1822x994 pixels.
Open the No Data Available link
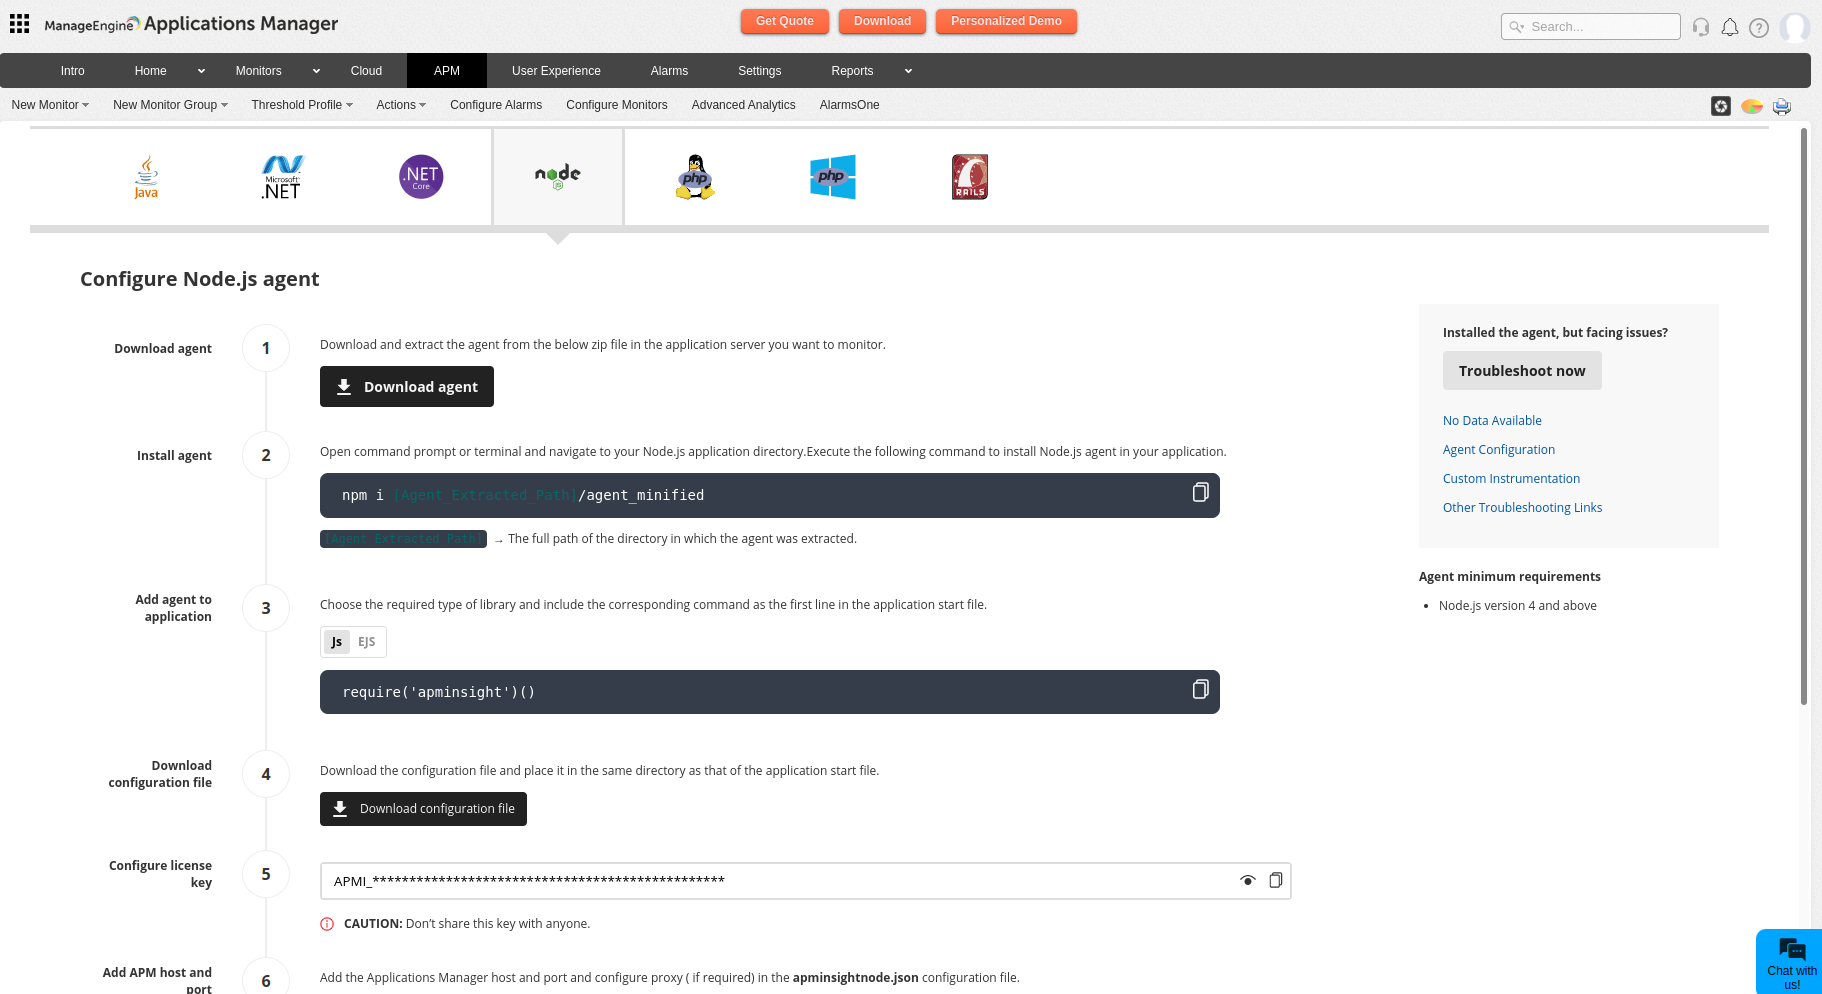click(x=1492, y=421)
